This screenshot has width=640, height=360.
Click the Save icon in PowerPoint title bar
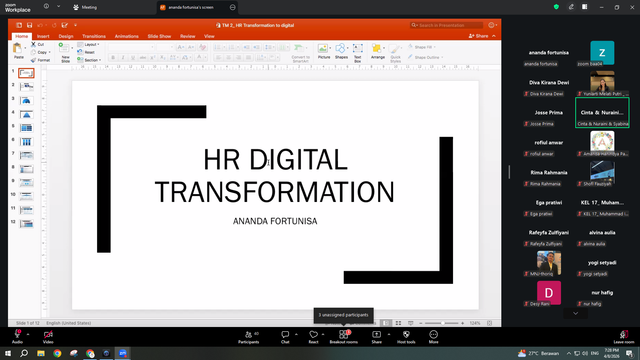29,25
